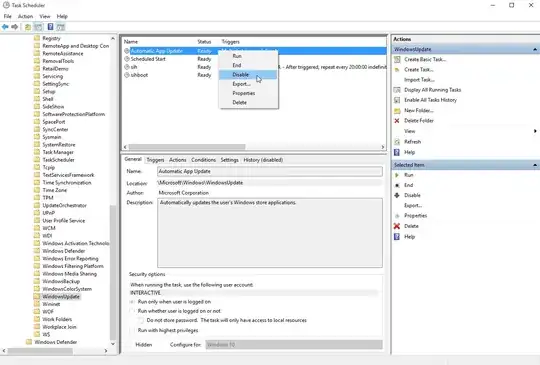Collapse the Selected Item section

[x=535, y=165]
